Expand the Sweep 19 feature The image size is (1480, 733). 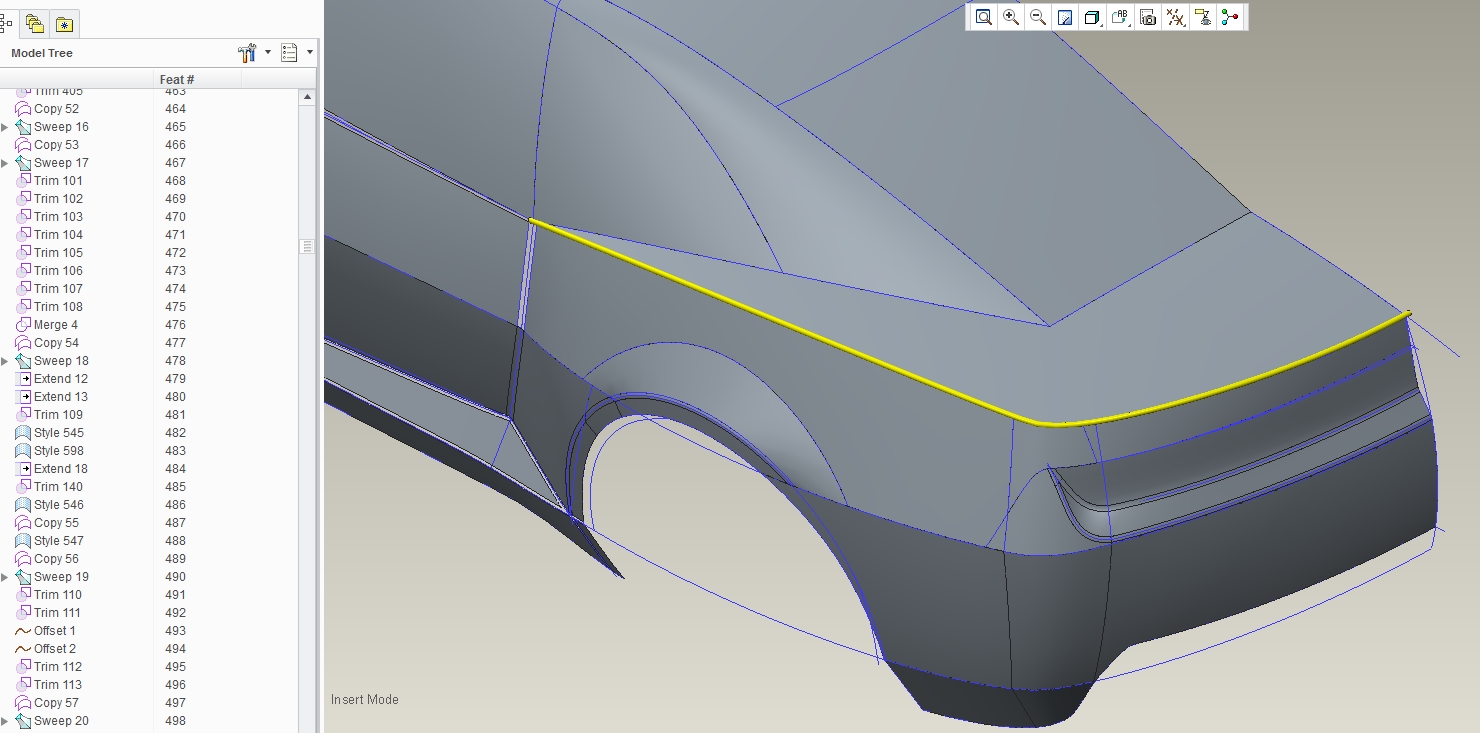[5, 577]
